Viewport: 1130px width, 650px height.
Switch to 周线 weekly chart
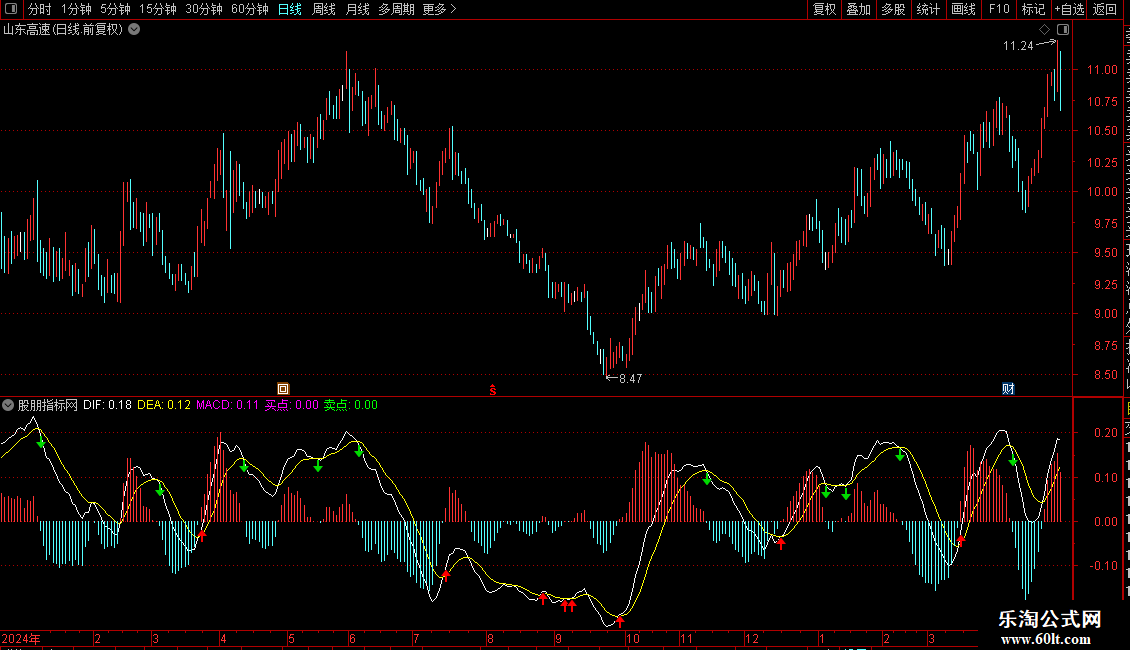(324, 9)
